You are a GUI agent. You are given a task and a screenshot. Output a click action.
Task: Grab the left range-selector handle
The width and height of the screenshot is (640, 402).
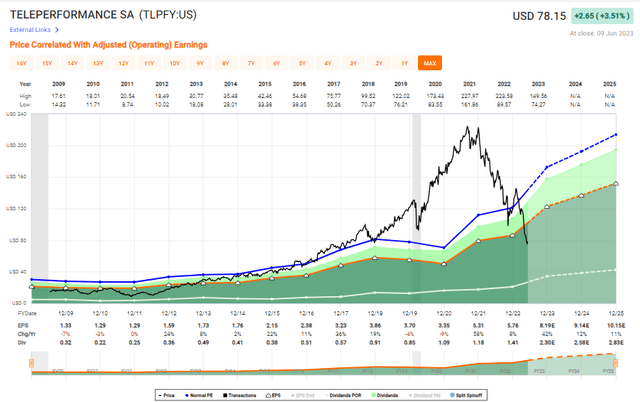[x=31, y=363]
